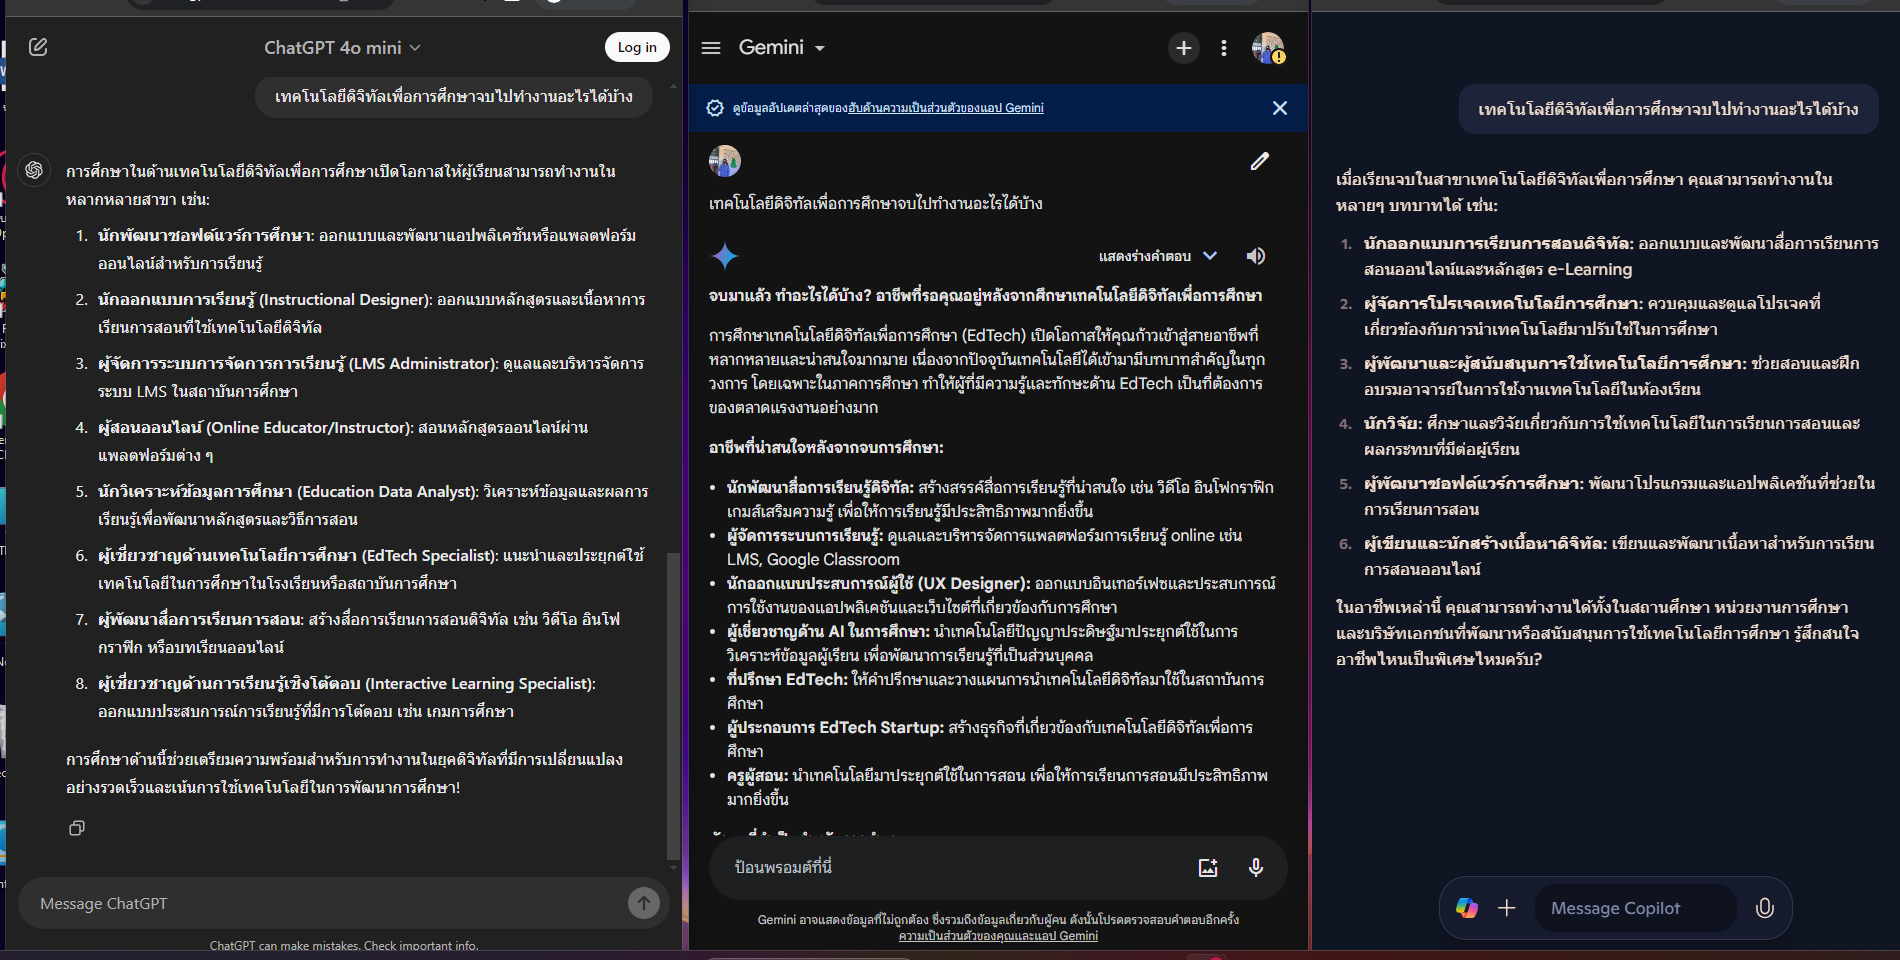Click the ChatGPT new chat compose icon
The height and width of the screenshot is (960, 1900).
tap(38, 47)
